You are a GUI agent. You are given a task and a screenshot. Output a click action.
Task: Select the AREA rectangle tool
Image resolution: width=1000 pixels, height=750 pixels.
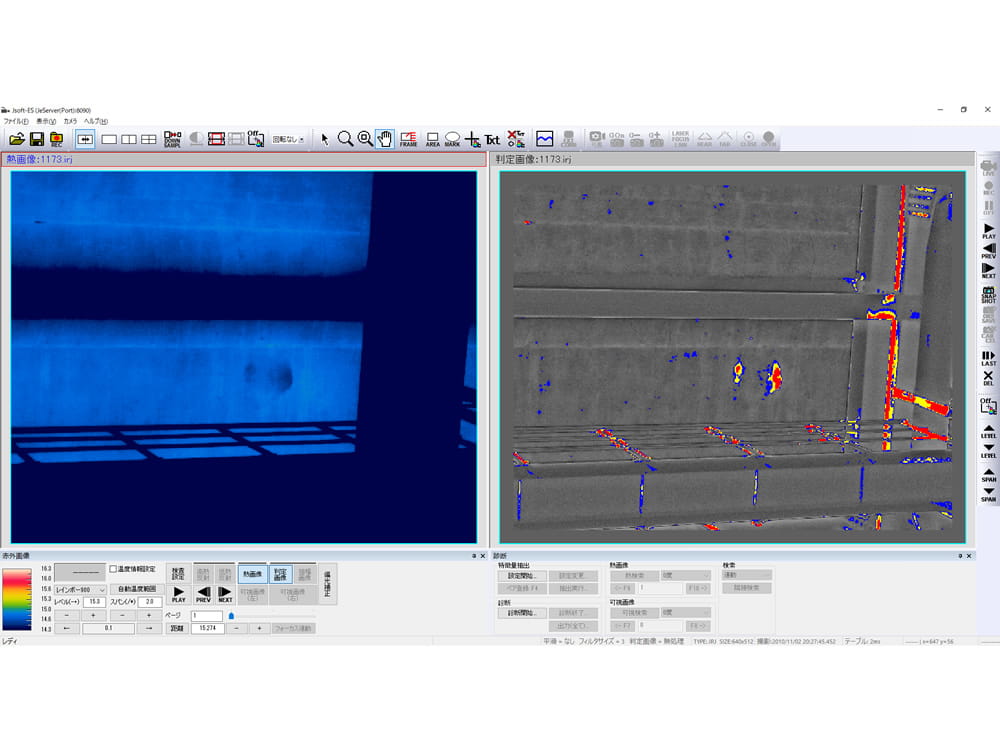coord(433,139)
